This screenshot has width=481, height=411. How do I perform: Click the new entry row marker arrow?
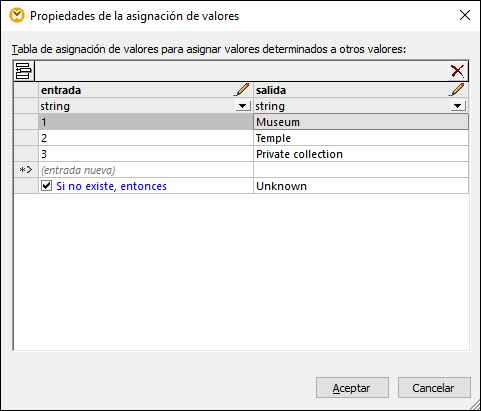pyautogui.click(x=26, y=170)
